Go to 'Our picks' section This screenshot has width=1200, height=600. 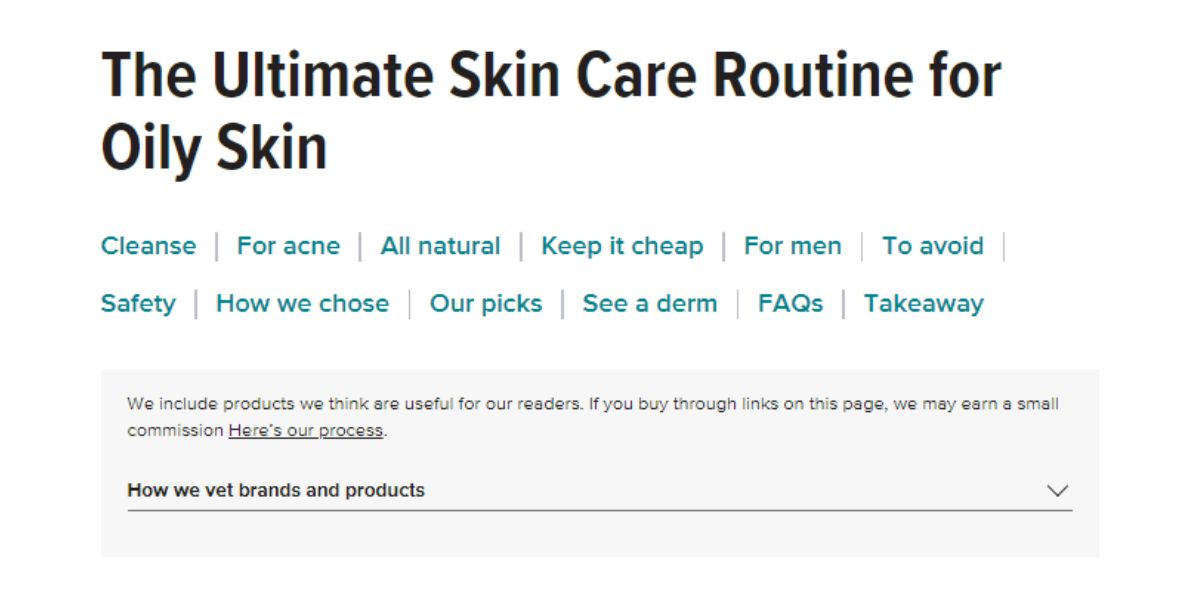[486, 304]
